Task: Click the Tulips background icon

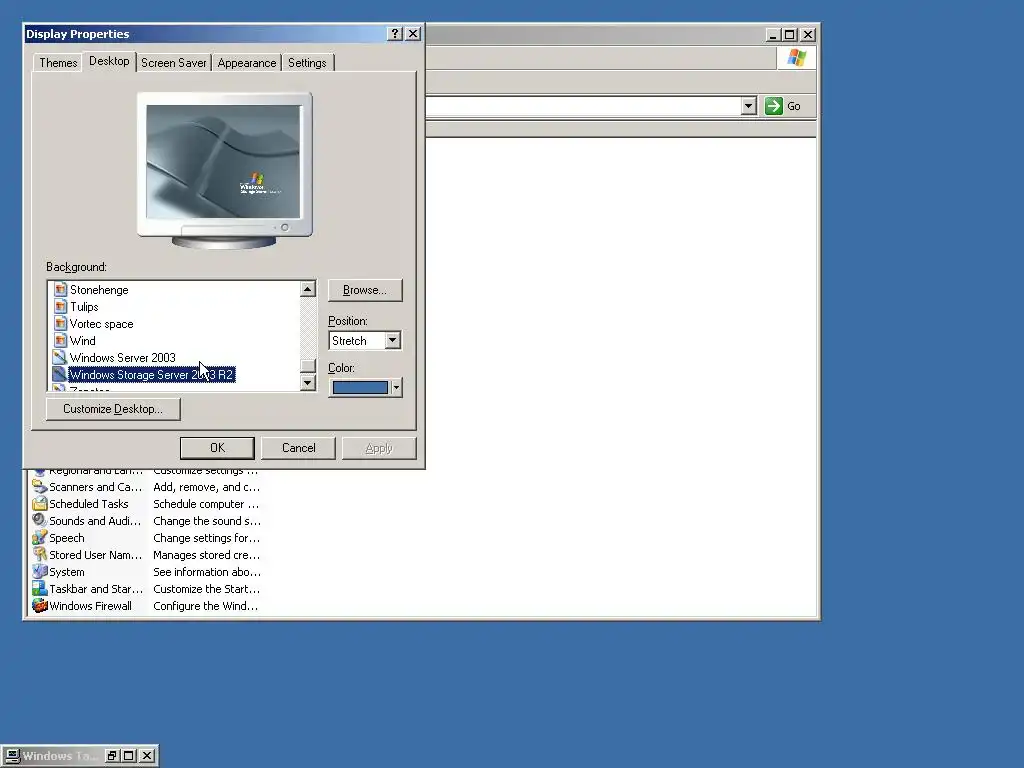Action: tap(60, 306)
